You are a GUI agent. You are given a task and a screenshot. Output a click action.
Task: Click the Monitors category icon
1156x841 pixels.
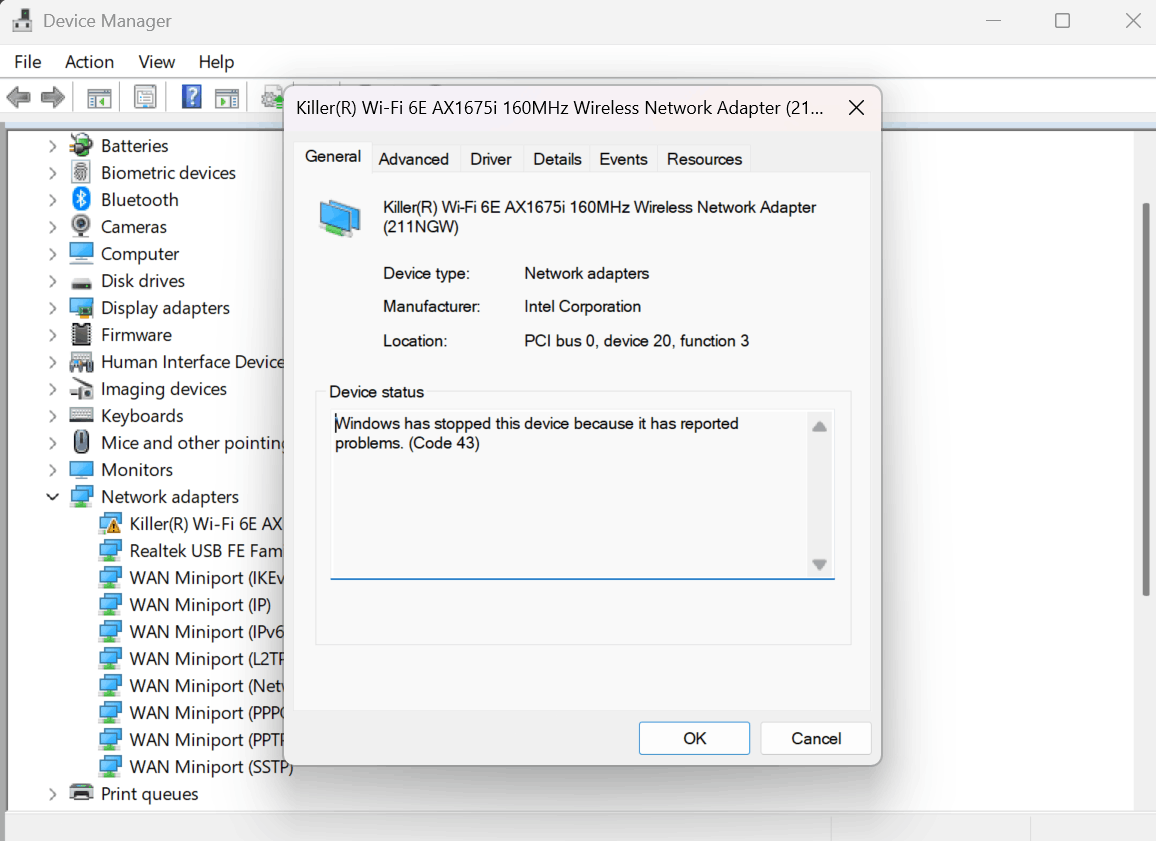point(81,470)
